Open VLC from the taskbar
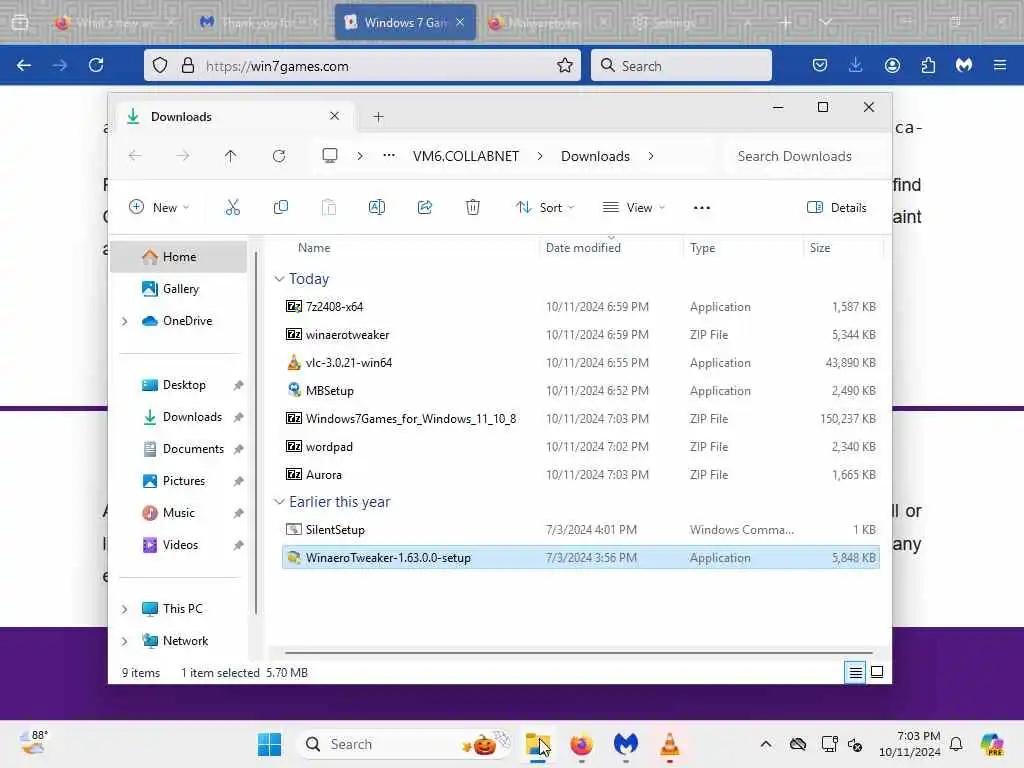This screenshot has width=1024, height=768. coord(669,744)
